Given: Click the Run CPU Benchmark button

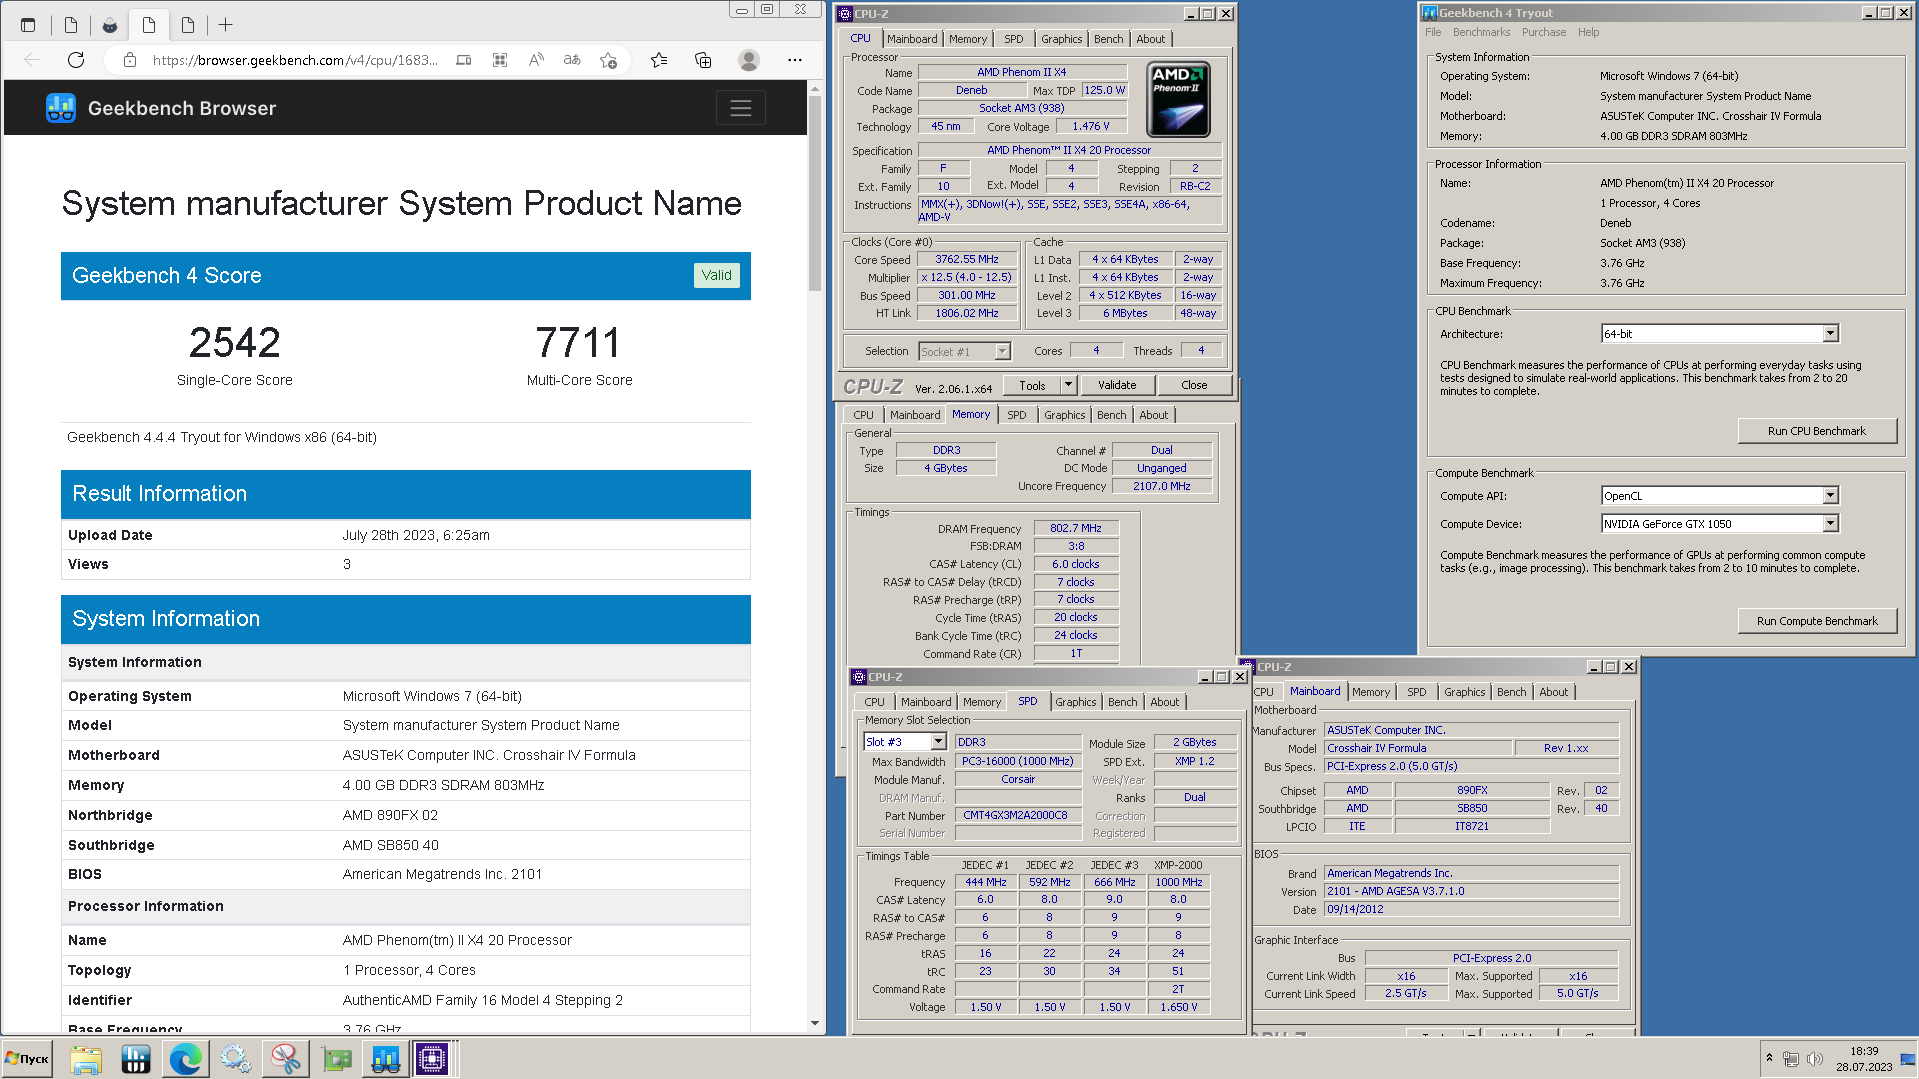Looking at the screenshot, I should (x=1816, y=431).
